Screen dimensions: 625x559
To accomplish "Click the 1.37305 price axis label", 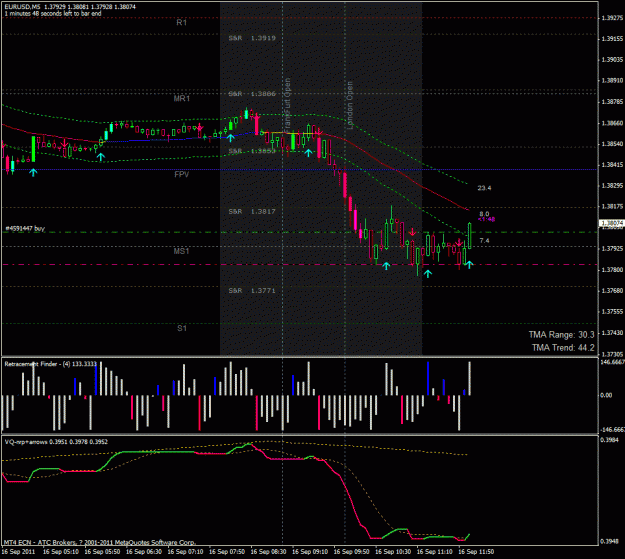I will (612, 354).
